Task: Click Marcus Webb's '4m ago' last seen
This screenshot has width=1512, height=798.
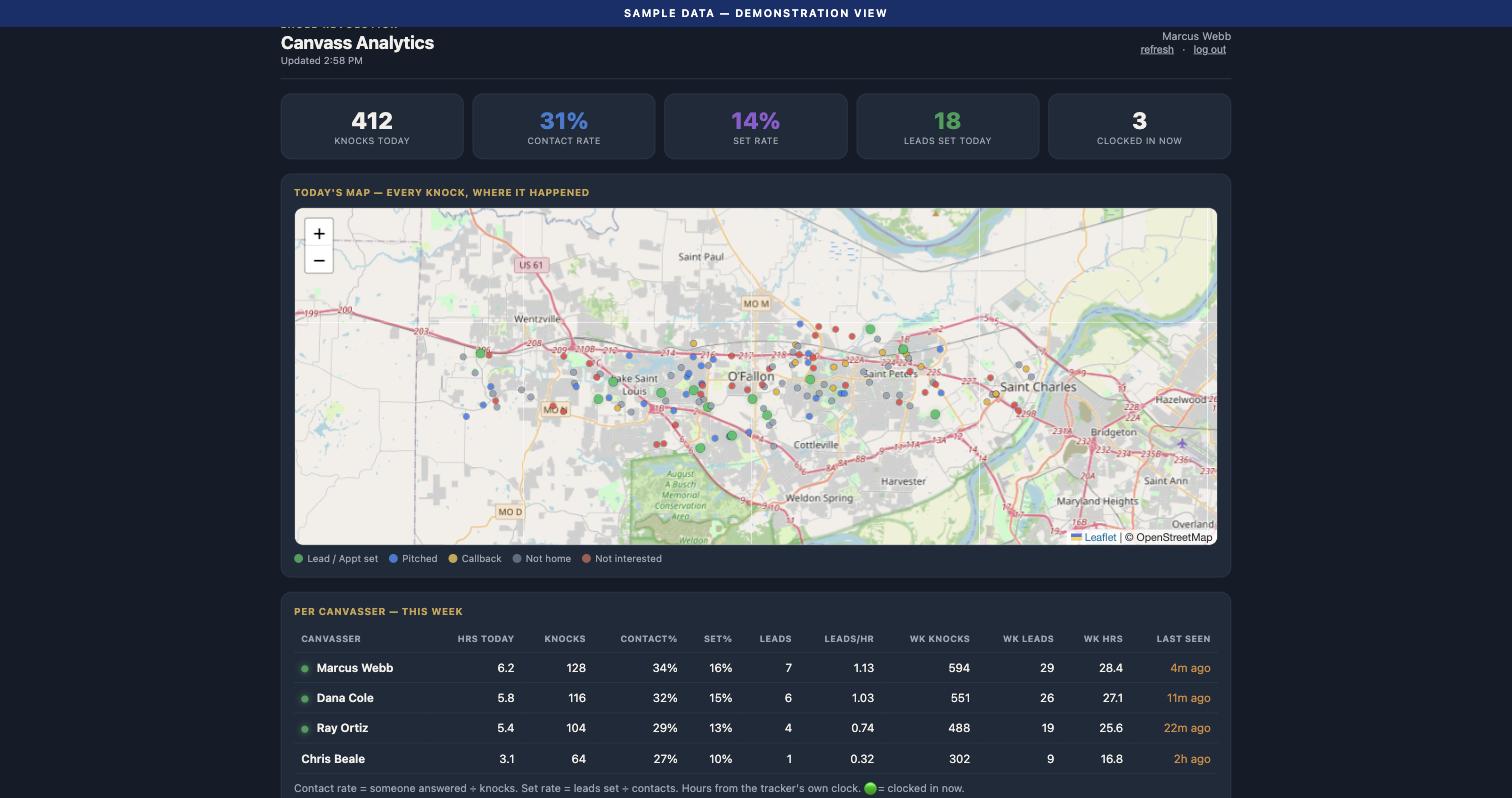Action: point(1190,668)
